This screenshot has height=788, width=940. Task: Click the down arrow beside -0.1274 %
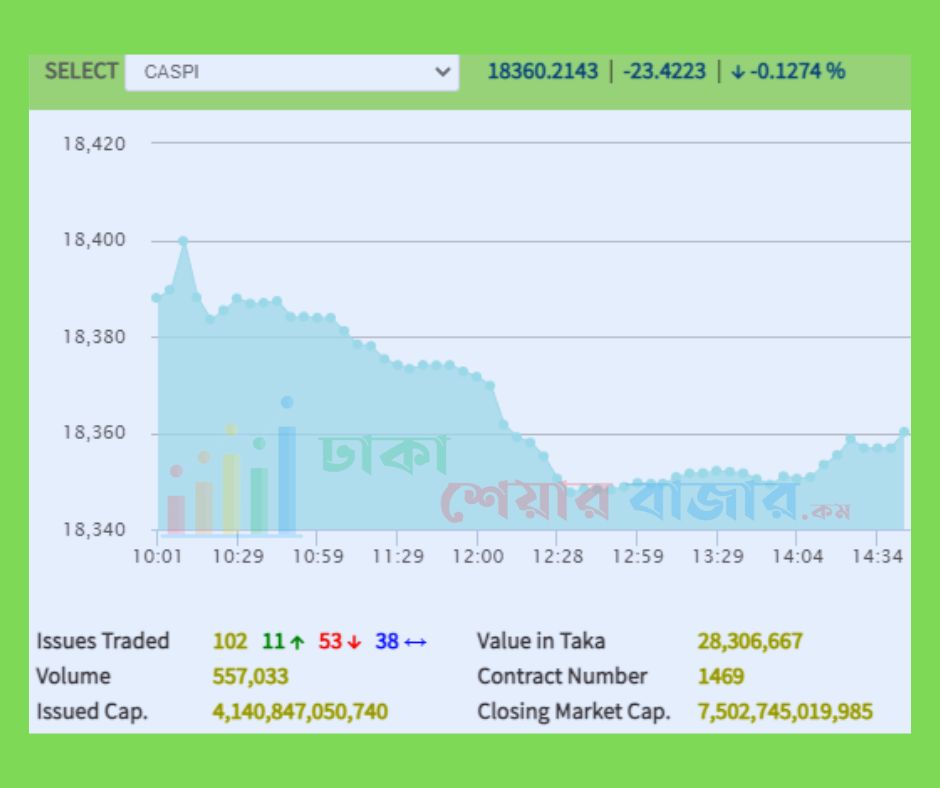(x=738, y=72)
